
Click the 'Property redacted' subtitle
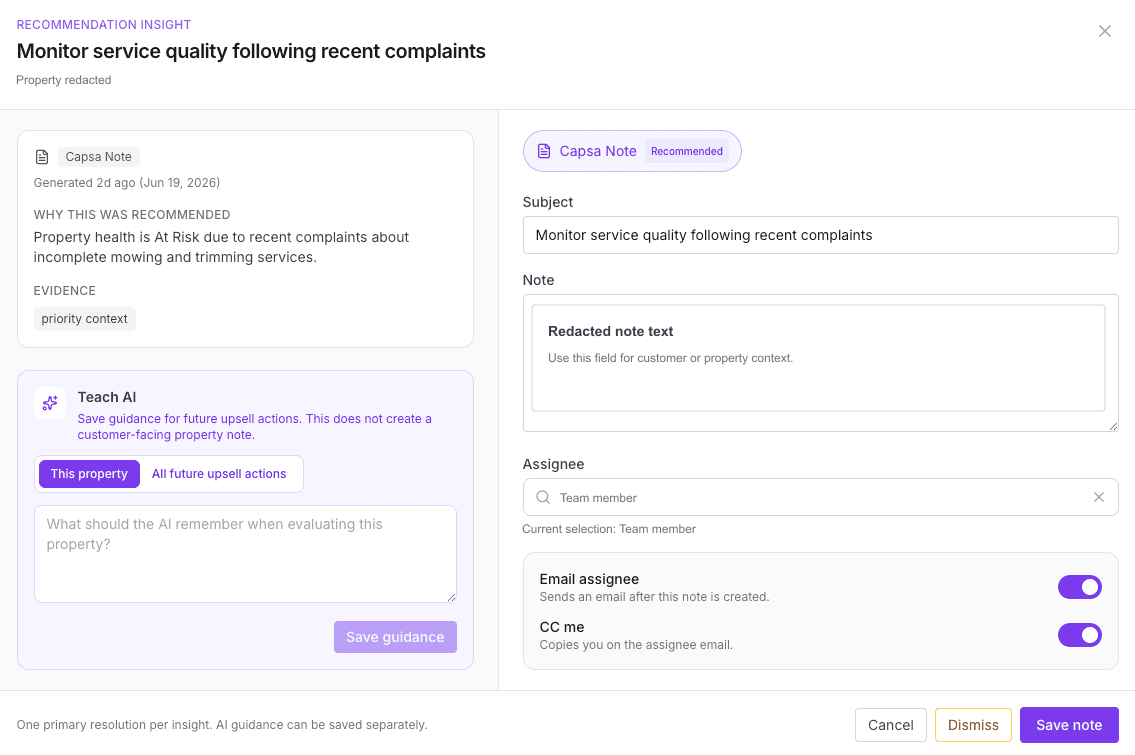click(64, 80)
